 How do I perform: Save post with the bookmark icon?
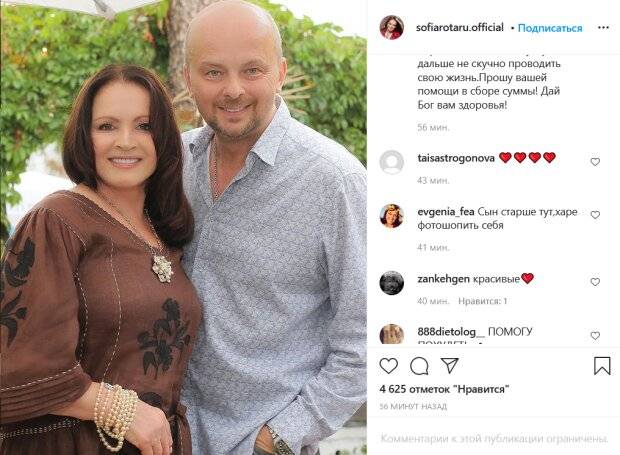point(602,366)
